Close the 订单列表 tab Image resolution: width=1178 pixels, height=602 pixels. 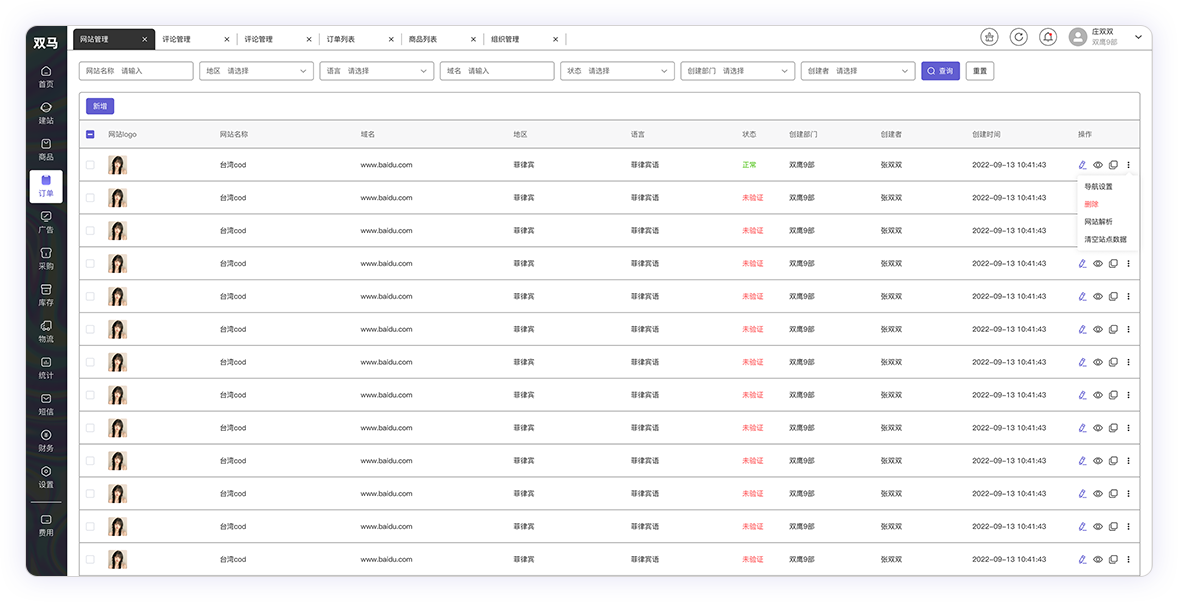click(391, 39)
